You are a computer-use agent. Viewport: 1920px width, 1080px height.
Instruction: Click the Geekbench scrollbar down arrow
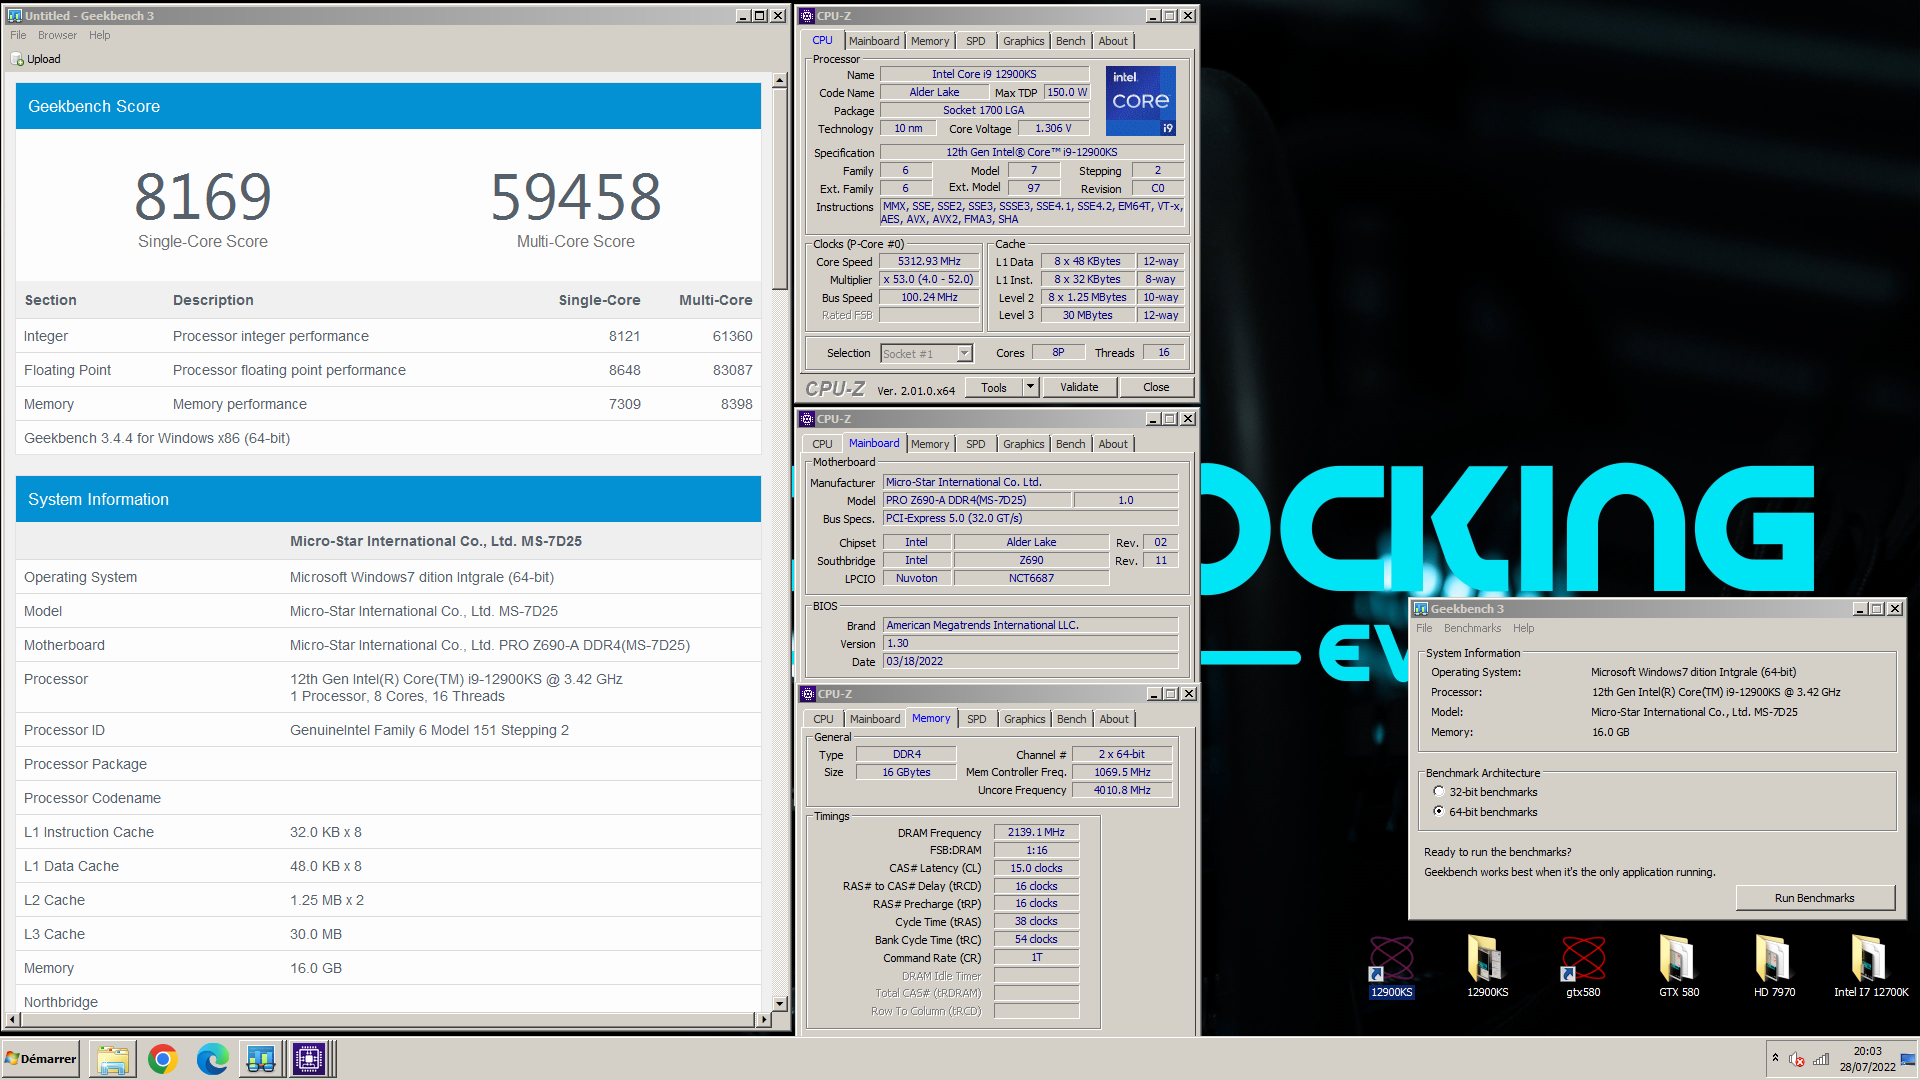pyautogui.click(x=780, y=1003)
